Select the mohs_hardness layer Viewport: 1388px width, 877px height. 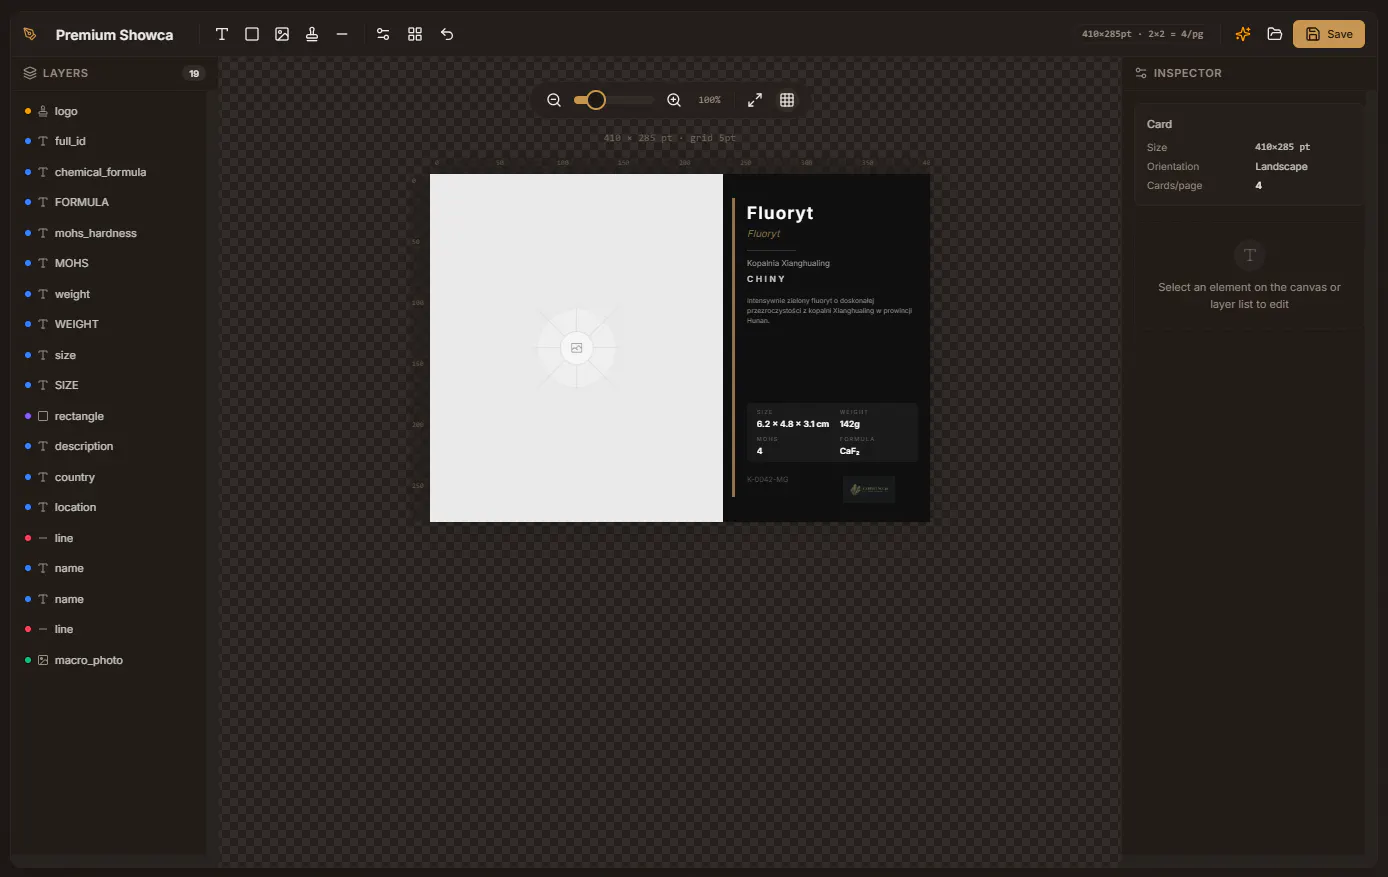tap(110, 233)
